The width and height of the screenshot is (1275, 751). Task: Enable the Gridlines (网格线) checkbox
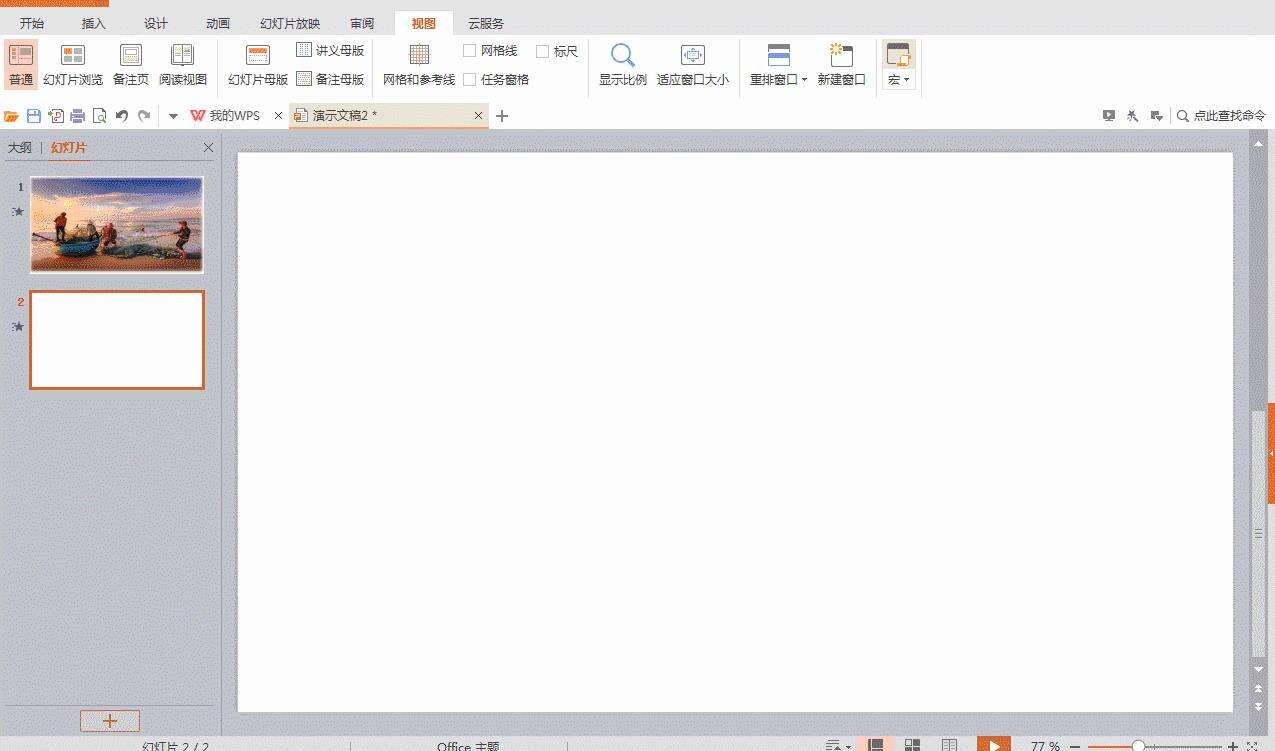click(471, 51)
